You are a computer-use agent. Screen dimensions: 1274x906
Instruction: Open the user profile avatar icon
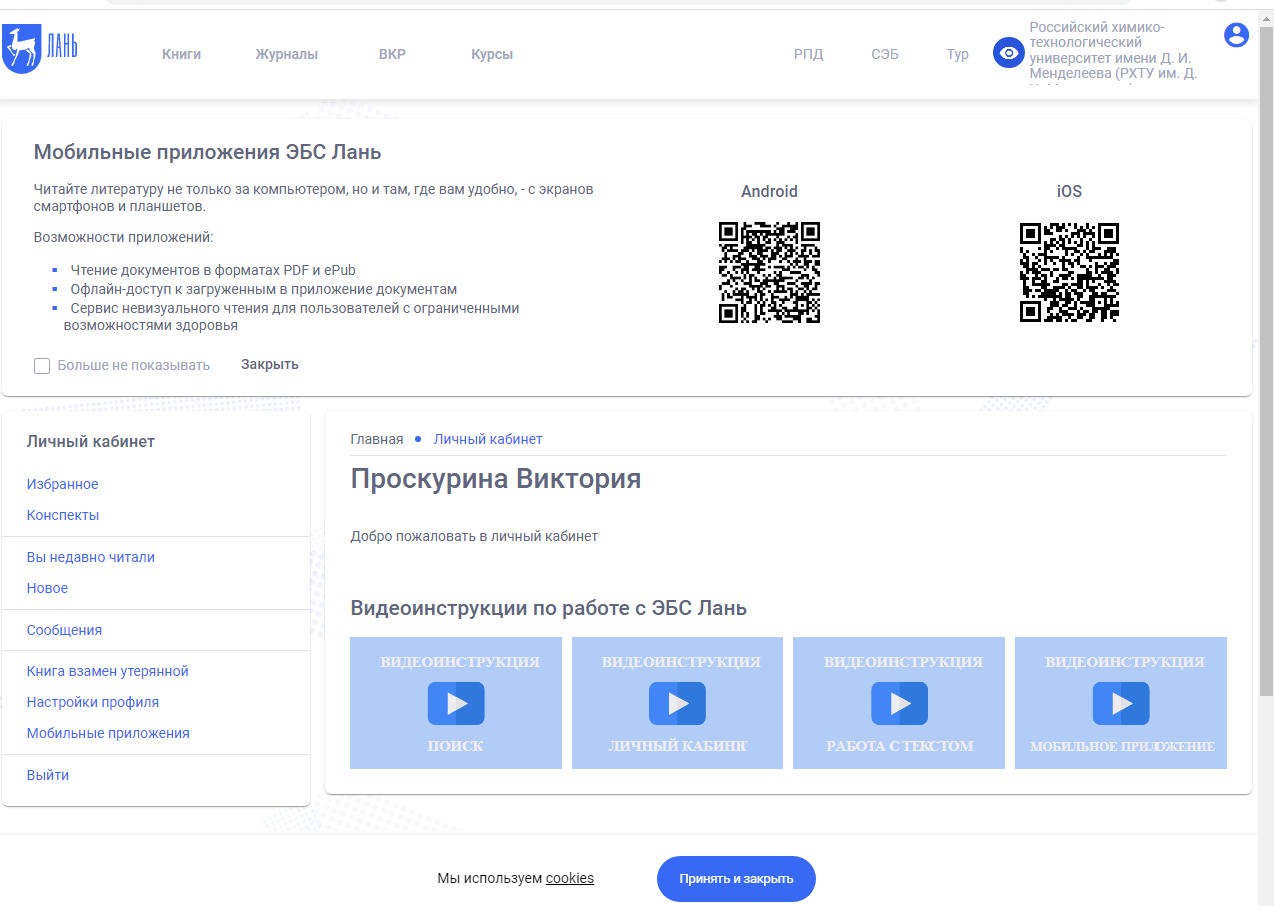click(1236, 35)
